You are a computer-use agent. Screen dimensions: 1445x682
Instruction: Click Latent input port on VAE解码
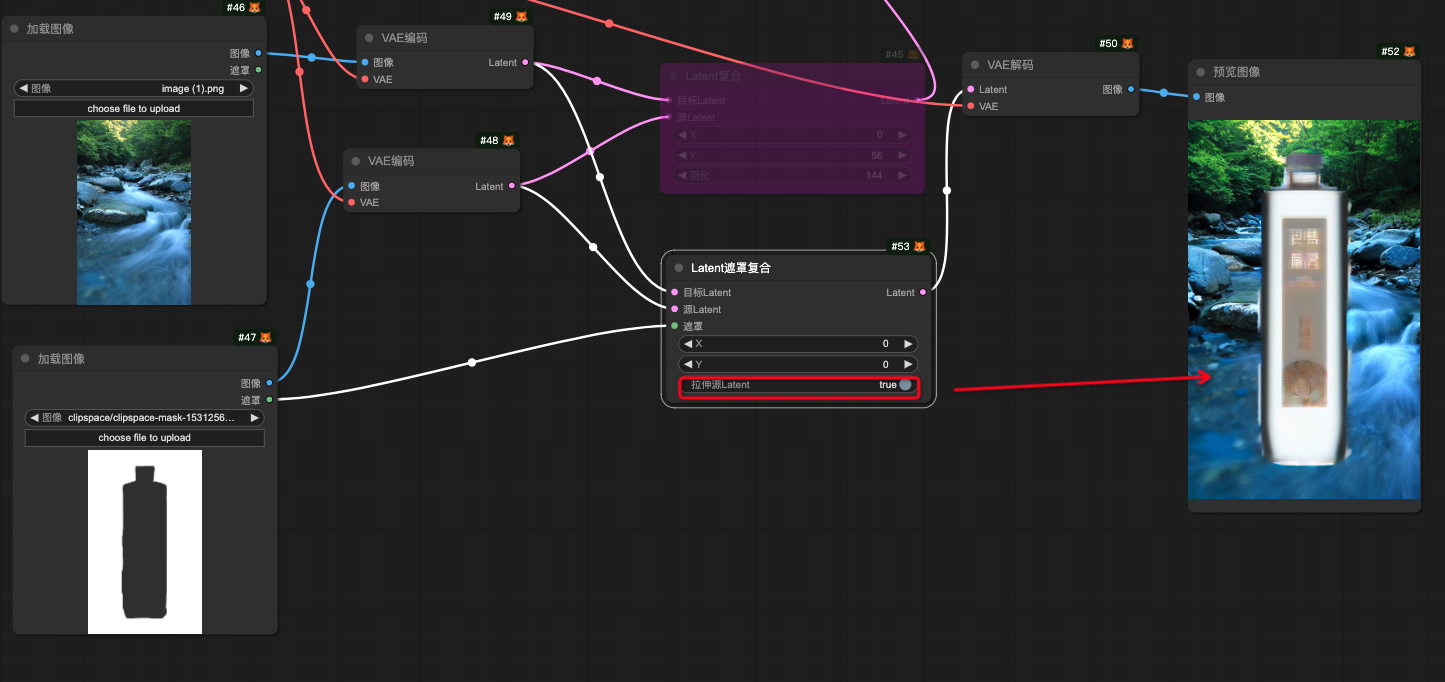pos(971,89)
